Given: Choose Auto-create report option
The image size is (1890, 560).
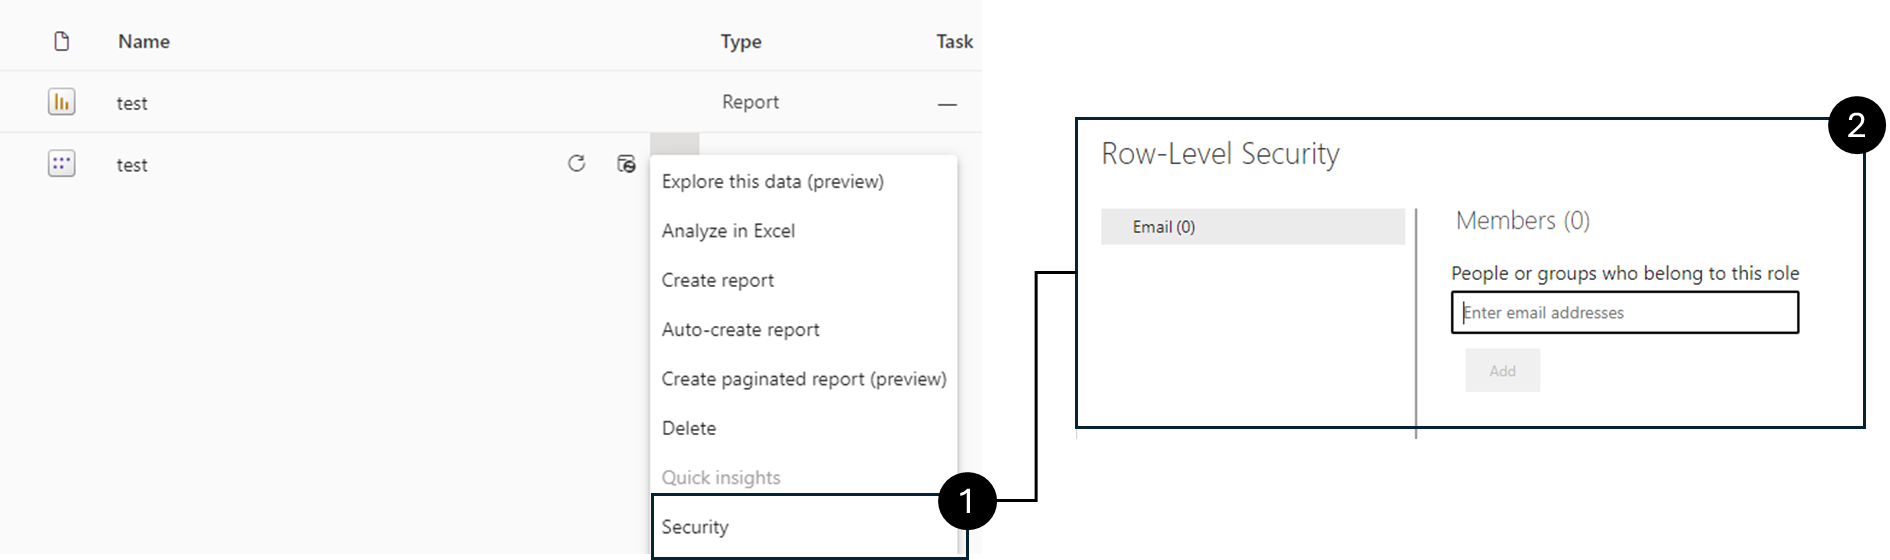Looking at the screenshot, I should [x=740, y=329].
